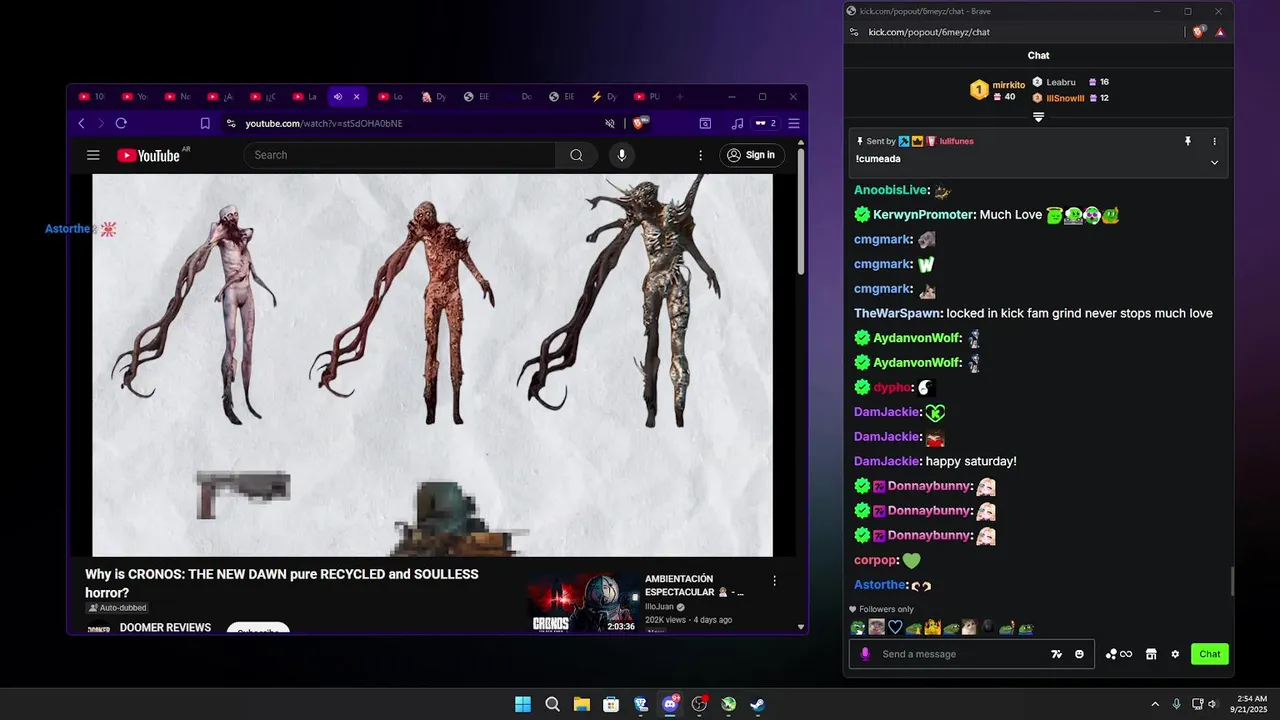Toggle the muted-site indicator in address bar
This screenshot has height=720, width=1280.
pyautogui.click(x=610, y=123)
